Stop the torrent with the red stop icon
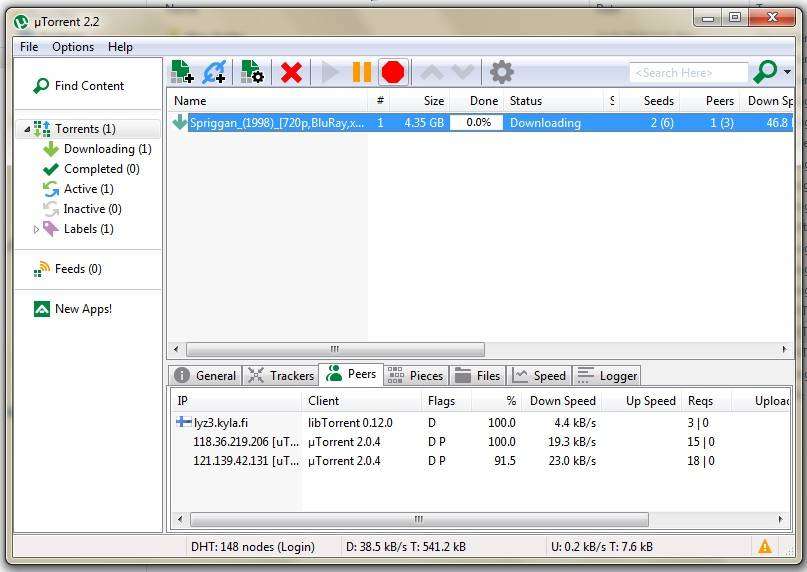807x572 pixels. pos(393,72)
